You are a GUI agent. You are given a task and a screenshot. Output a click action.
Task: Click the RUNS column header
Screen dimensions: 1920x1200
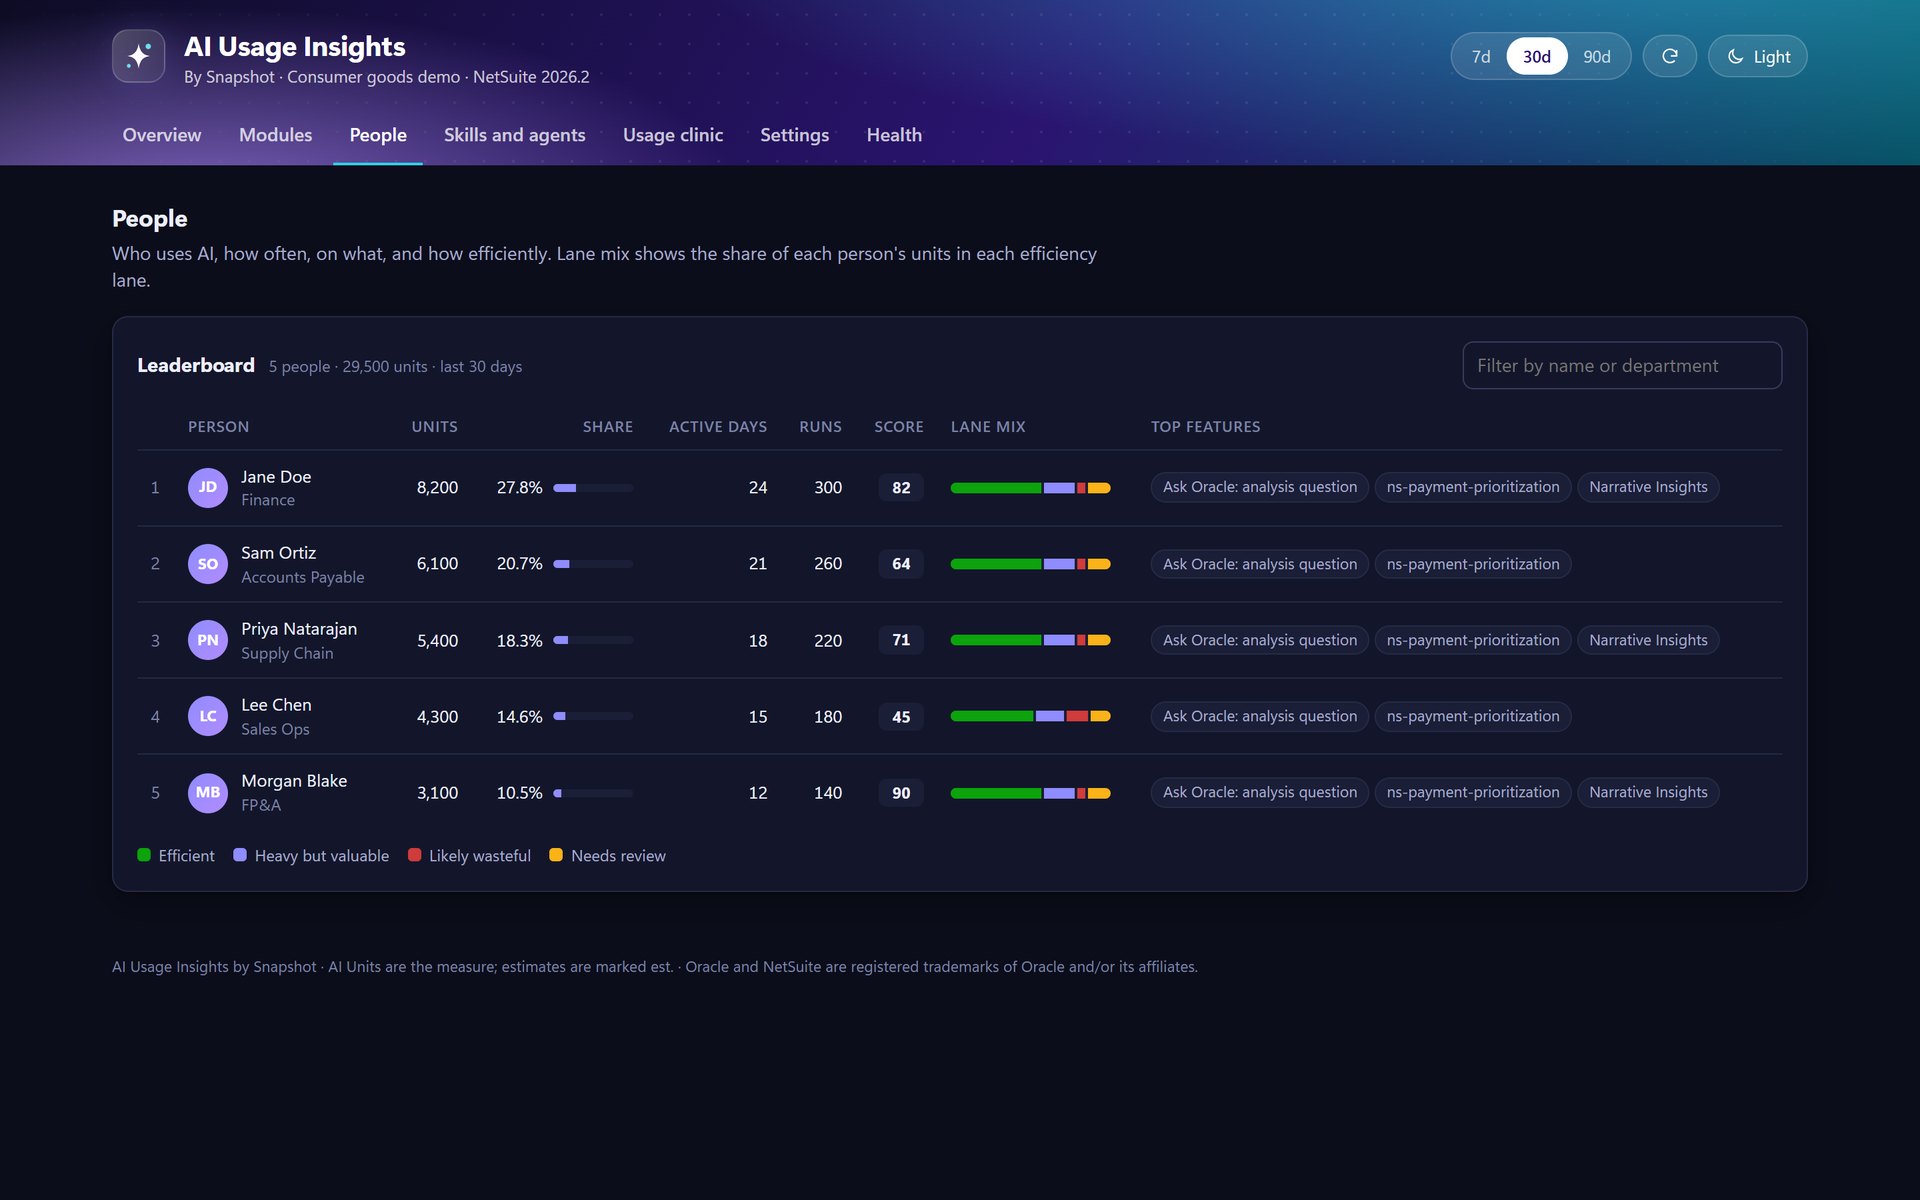tap(820, 426)
